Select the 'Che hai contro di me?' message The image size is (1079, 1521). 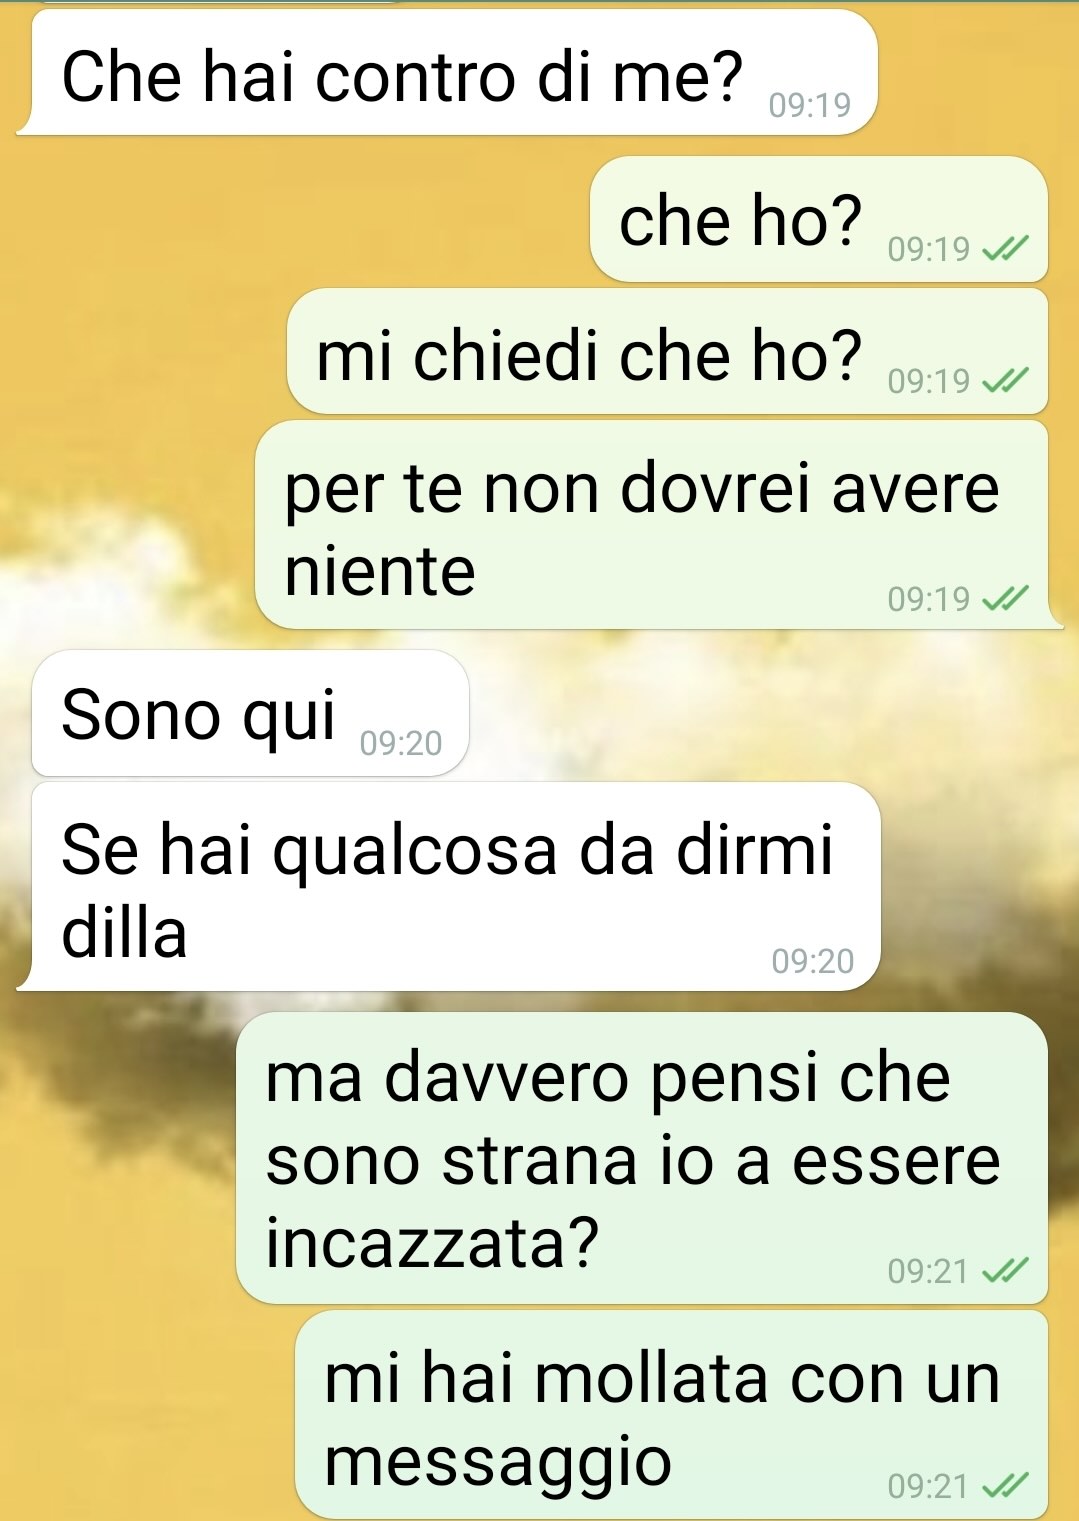coord(447,73)
